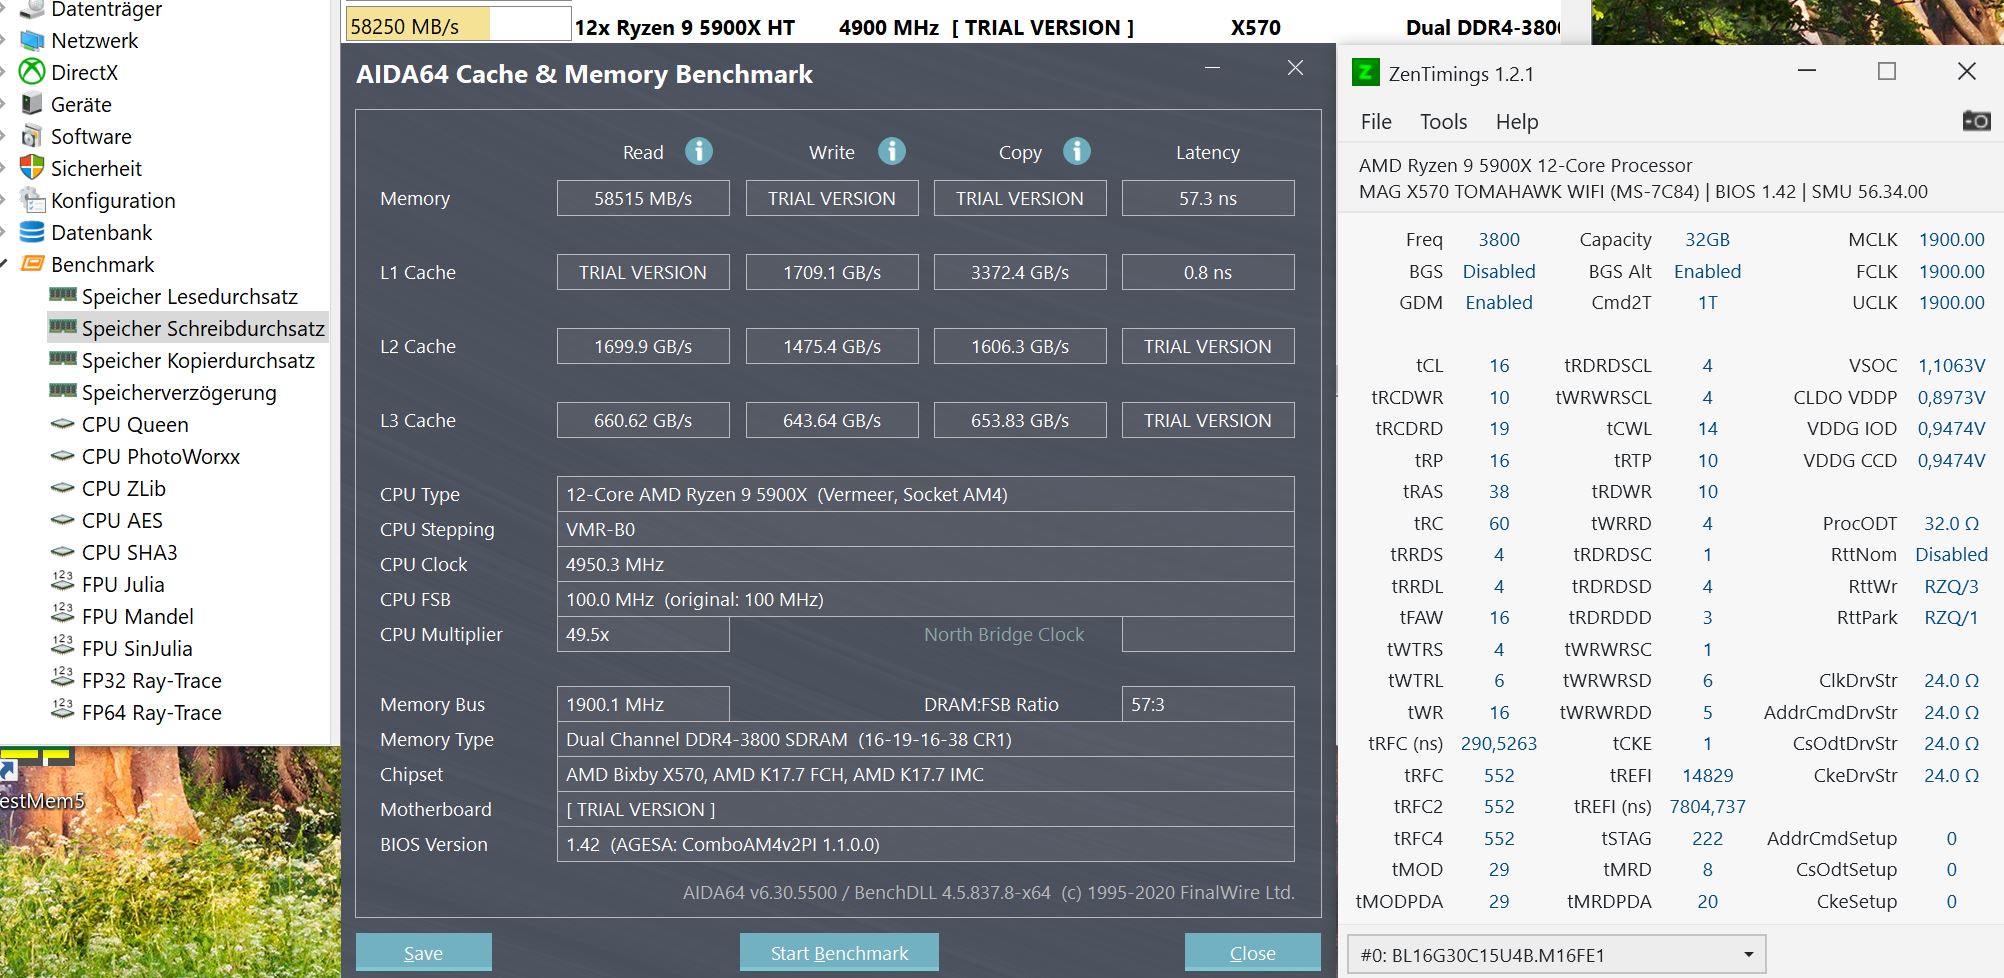Collapse the Benchmark tree node

[x=5, y=265]
